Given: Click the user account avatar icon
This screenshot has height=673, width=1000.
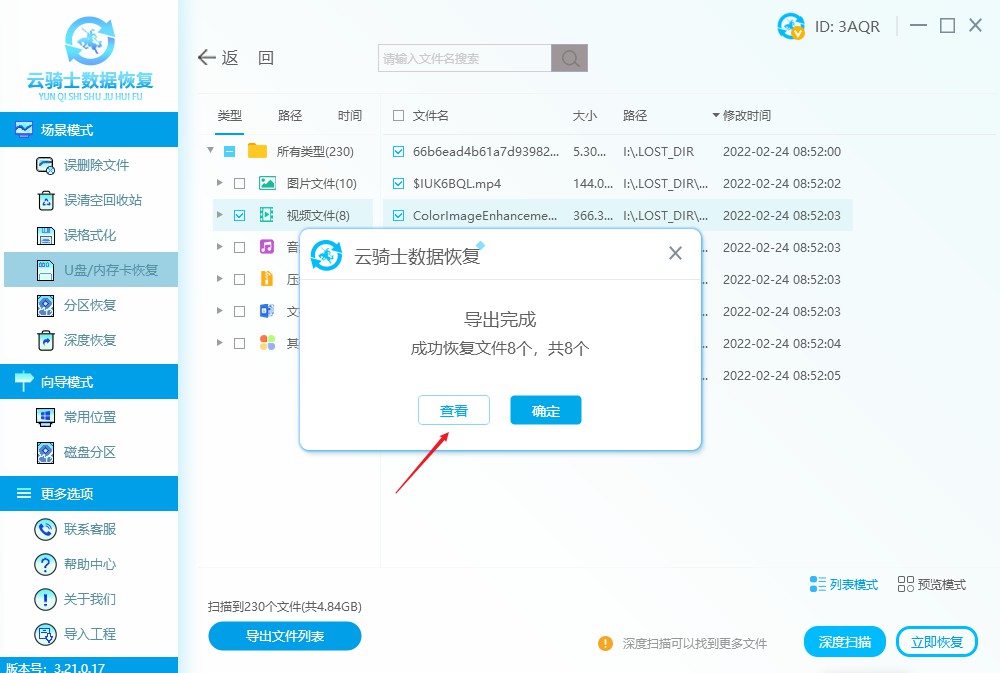Looking at the screenshot, I should click(791, 26).
